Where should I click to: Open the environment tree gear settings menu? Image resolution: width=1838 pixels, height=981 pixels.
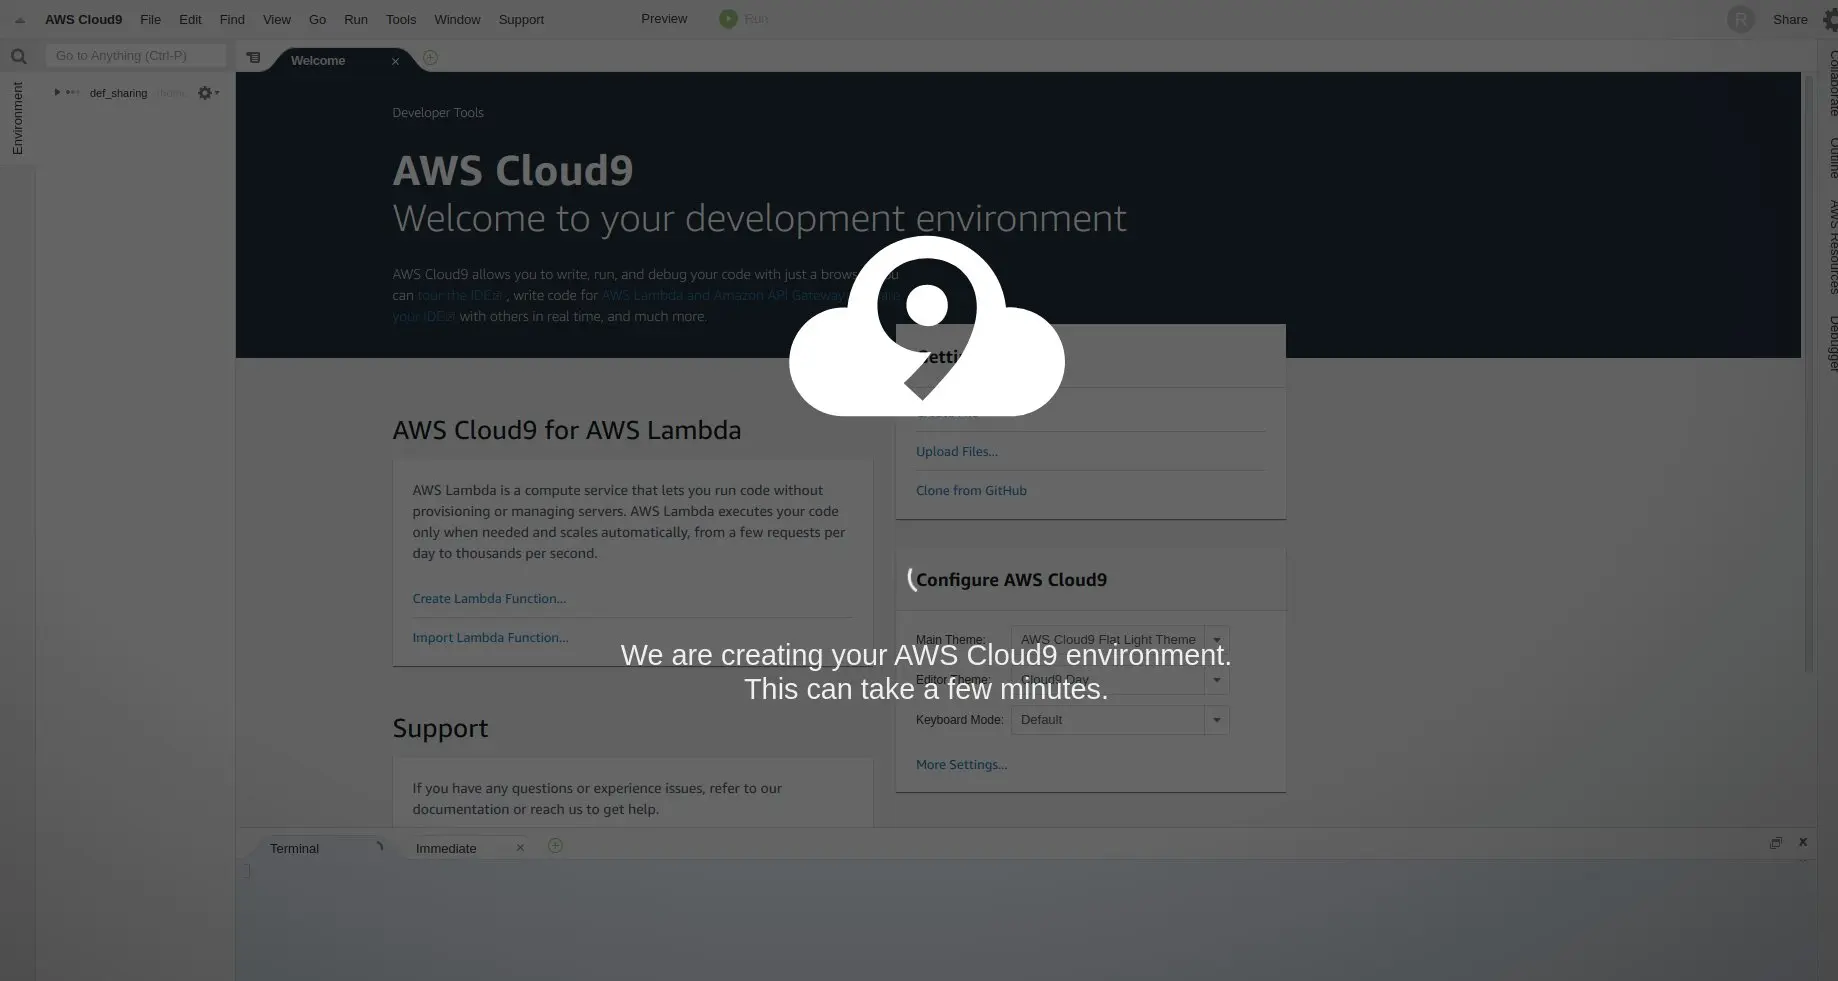click(x=207, y=93)
